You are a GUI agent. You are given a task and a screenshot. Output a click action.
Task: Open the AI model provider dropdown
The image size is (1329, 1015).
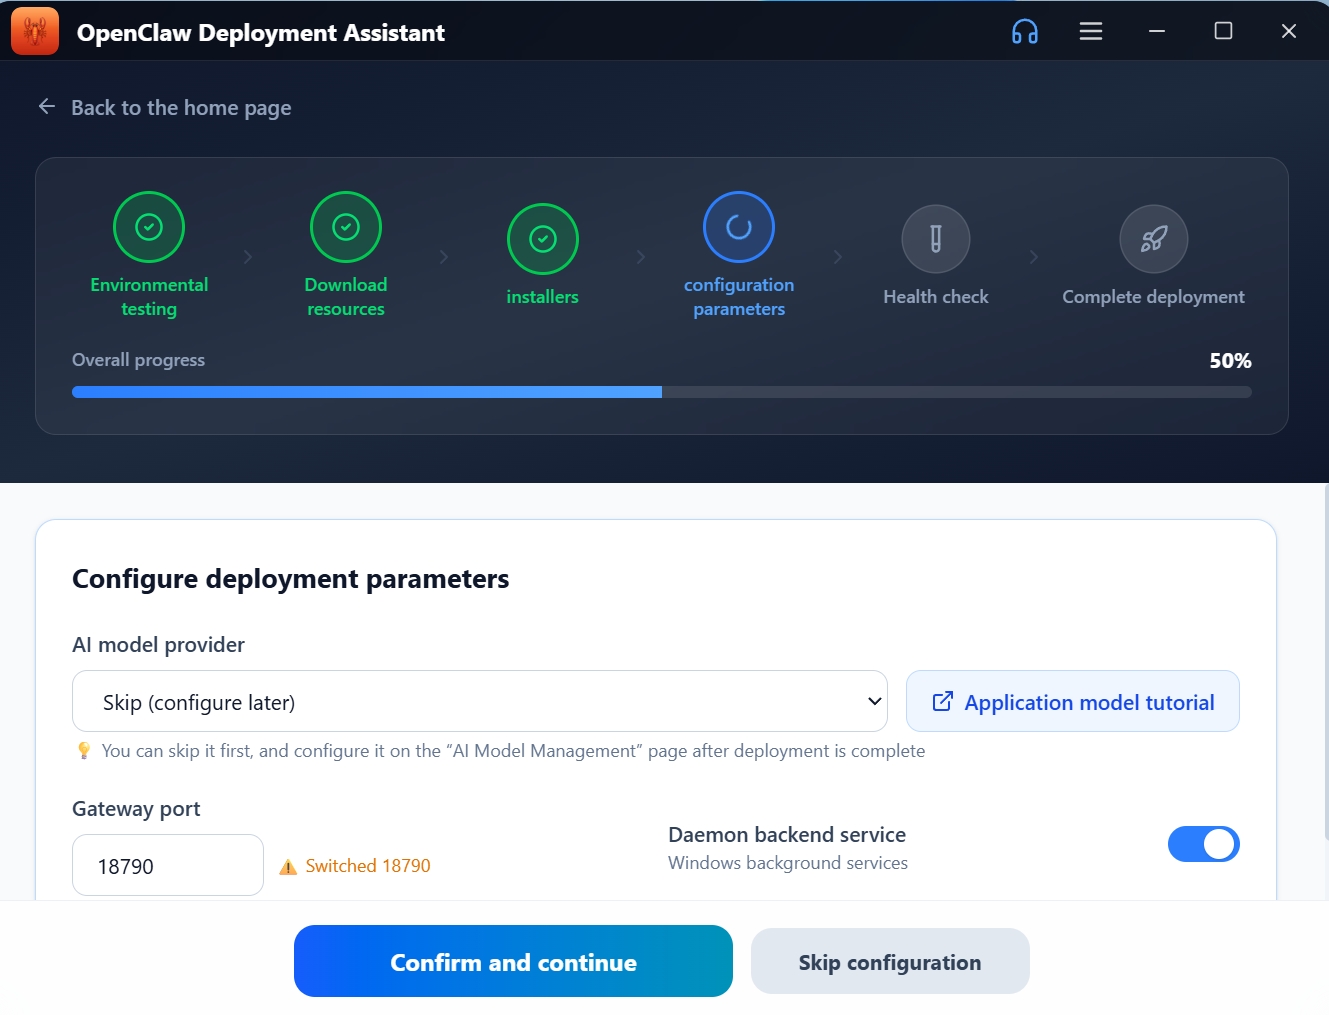(x=478, y=701)
